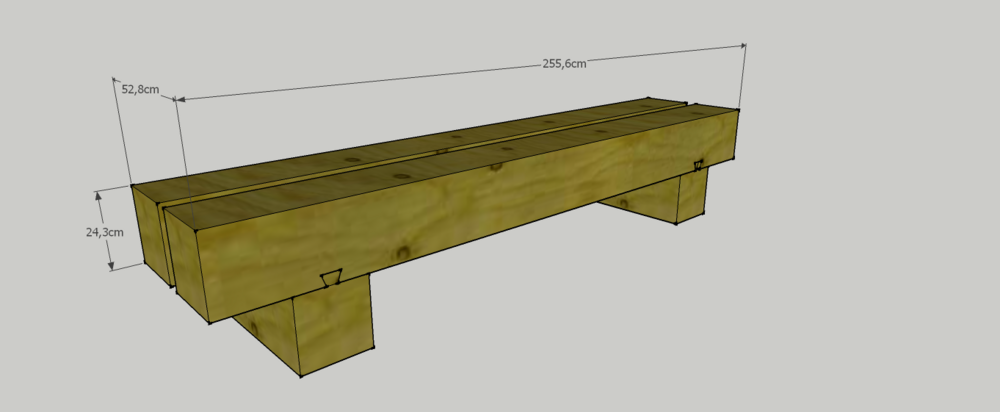Click right arrowhead of the 255,6cm dimension
The height and width of the screenshot is (412, 1000).
[741, 46]
